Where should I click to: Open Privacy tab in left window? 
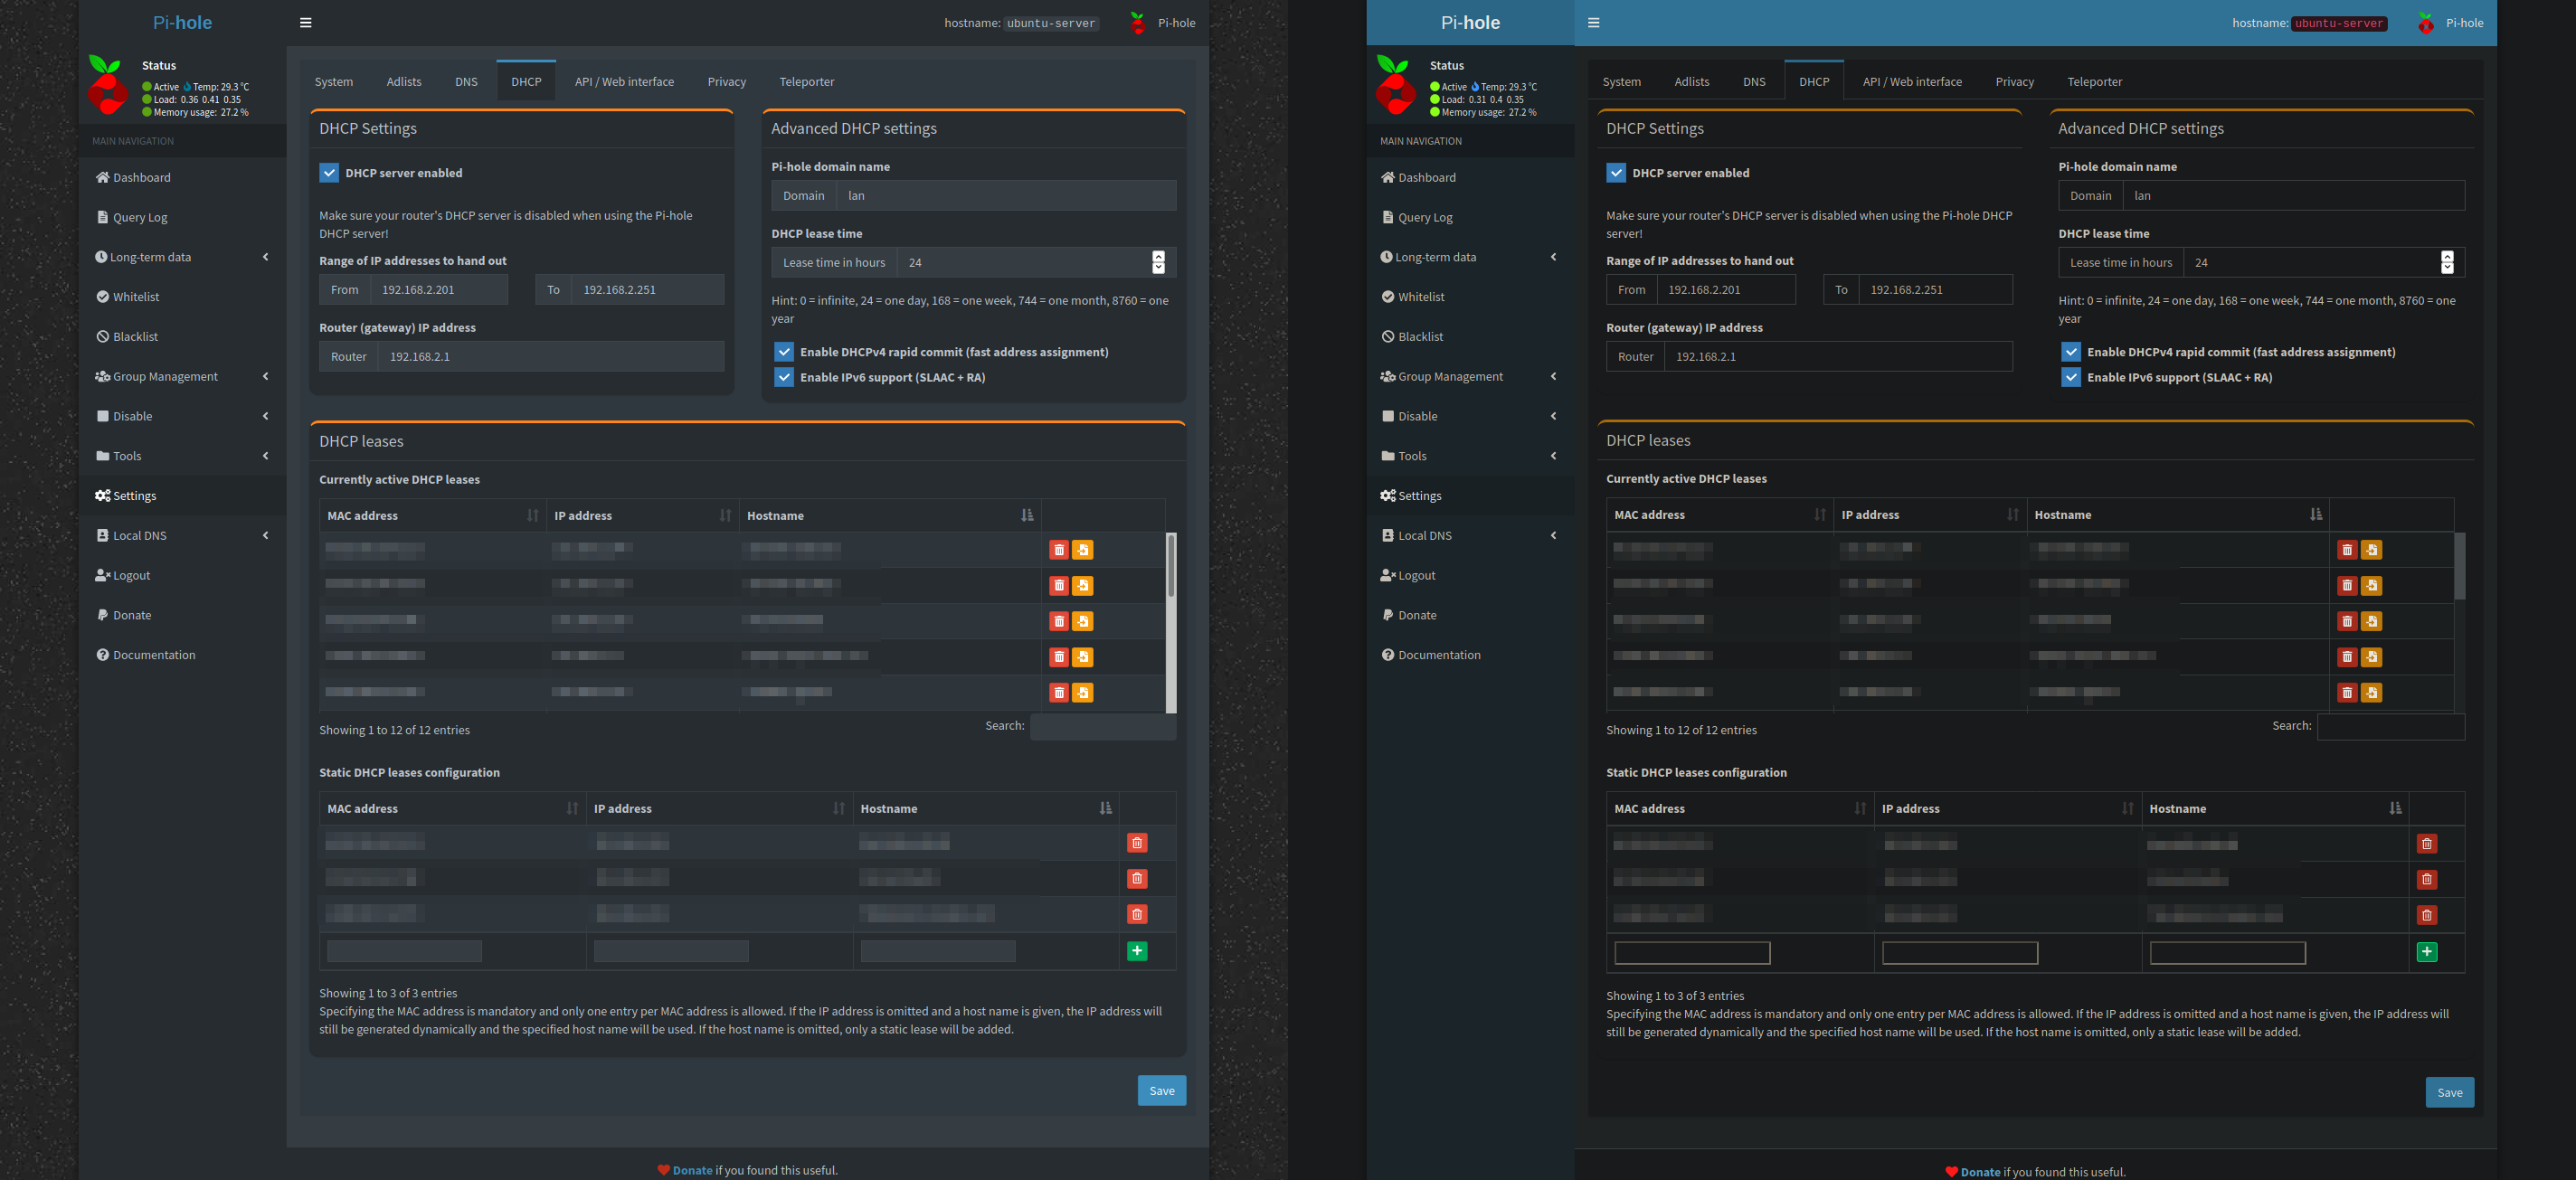tap(727, 82)
